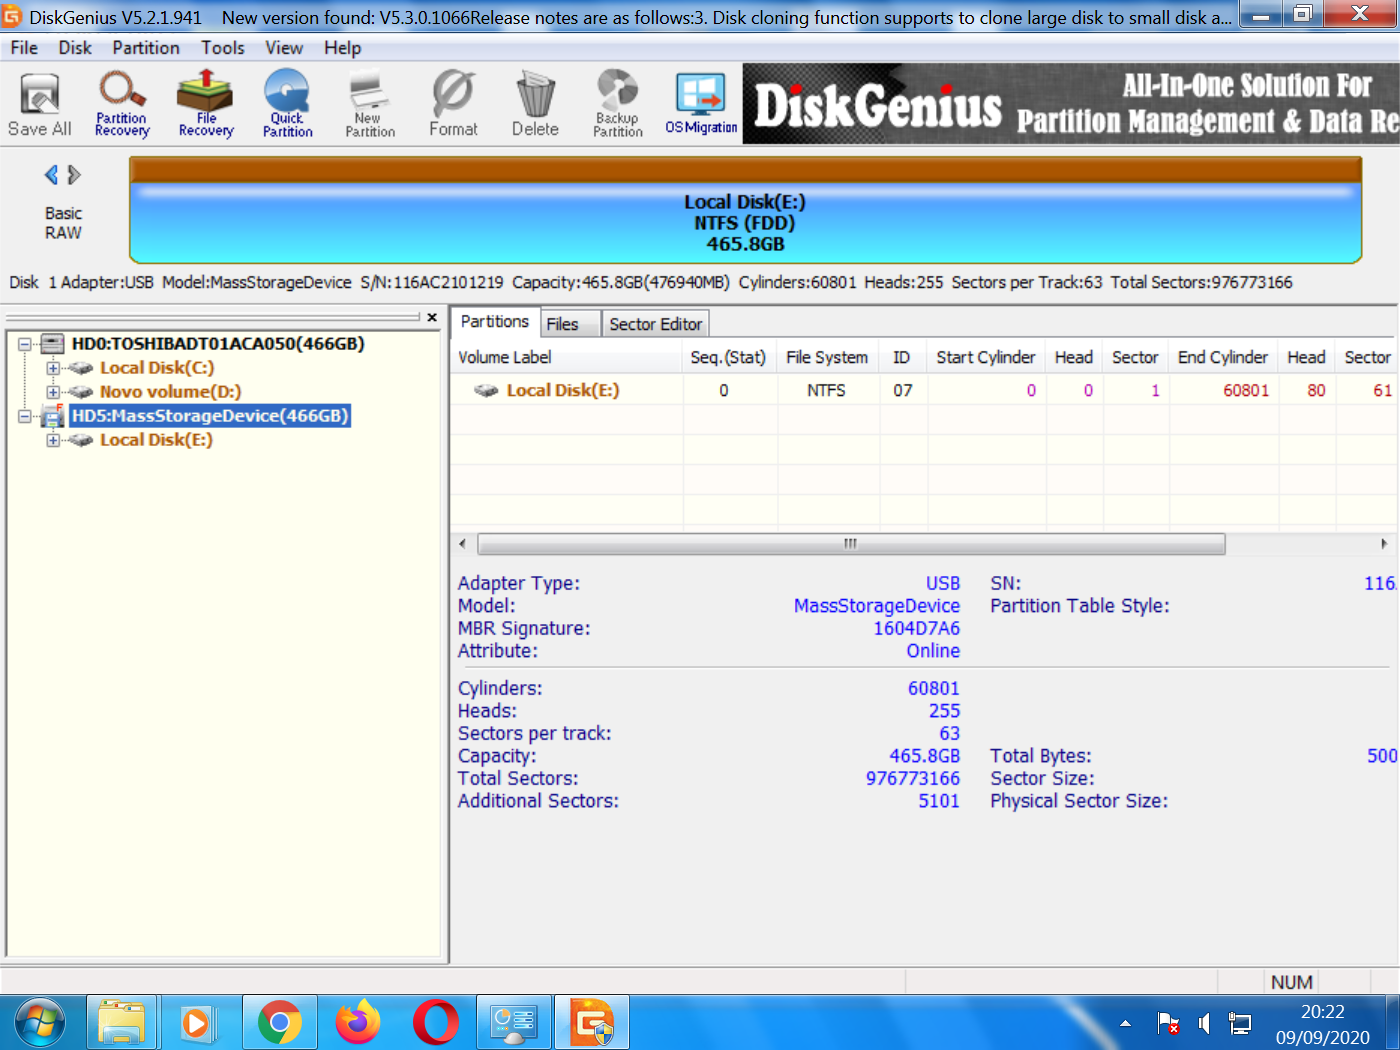Image resolution: width=1400 pixels, height=1050 pixels.
Task: Click the volume speaker tray icon
Action: 1204,1023
